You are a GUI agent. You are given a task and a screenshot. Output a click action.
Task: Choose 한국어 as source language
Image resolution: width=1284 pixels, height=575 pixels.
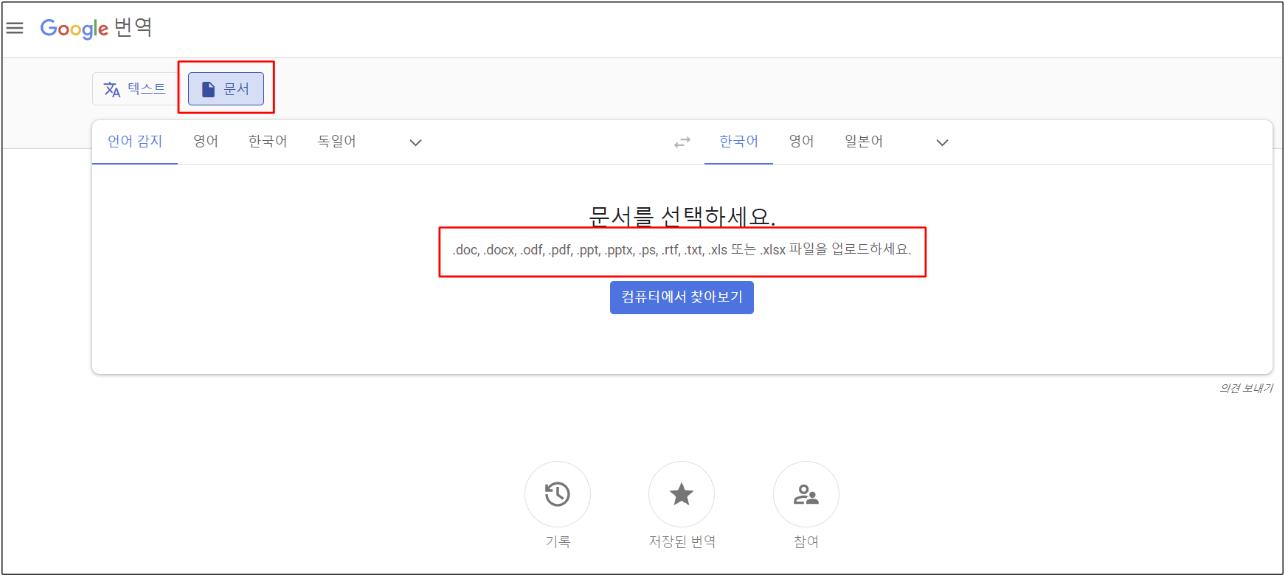click(x=268, y=142)
